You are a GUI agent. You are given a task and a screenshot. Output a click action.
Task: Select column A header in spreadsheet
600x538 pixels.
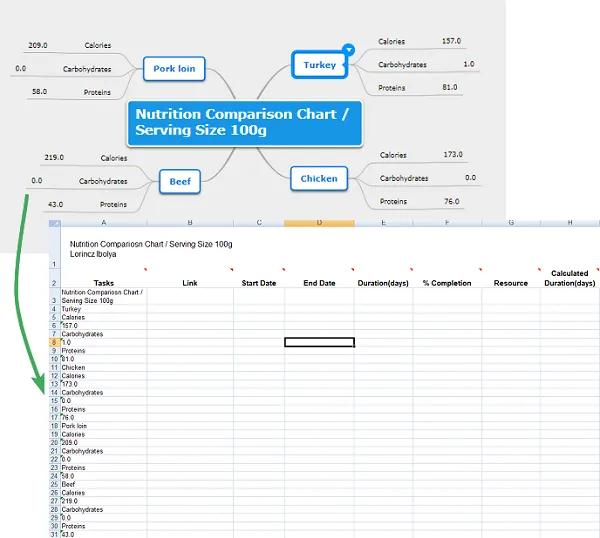coord(104,223)
